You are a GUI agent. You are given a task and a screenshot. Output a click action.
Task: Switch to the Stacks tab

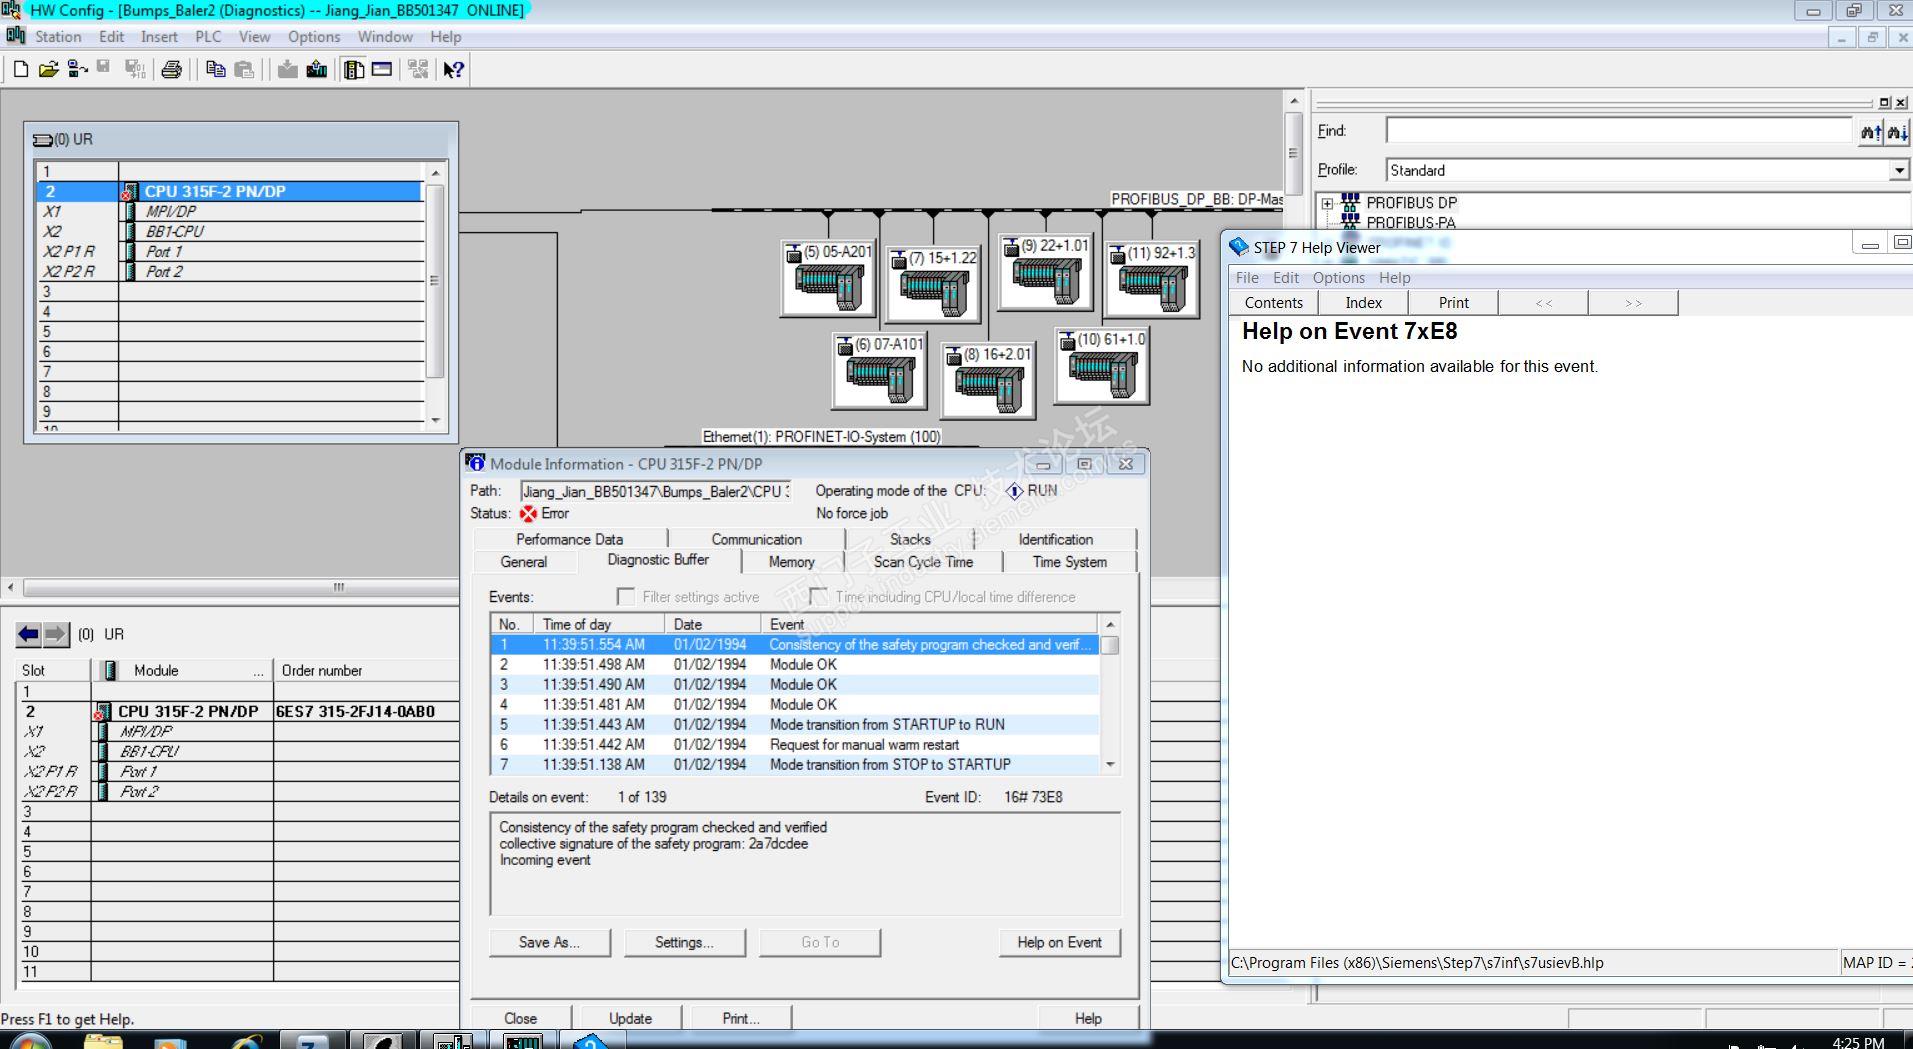(910, 539)
